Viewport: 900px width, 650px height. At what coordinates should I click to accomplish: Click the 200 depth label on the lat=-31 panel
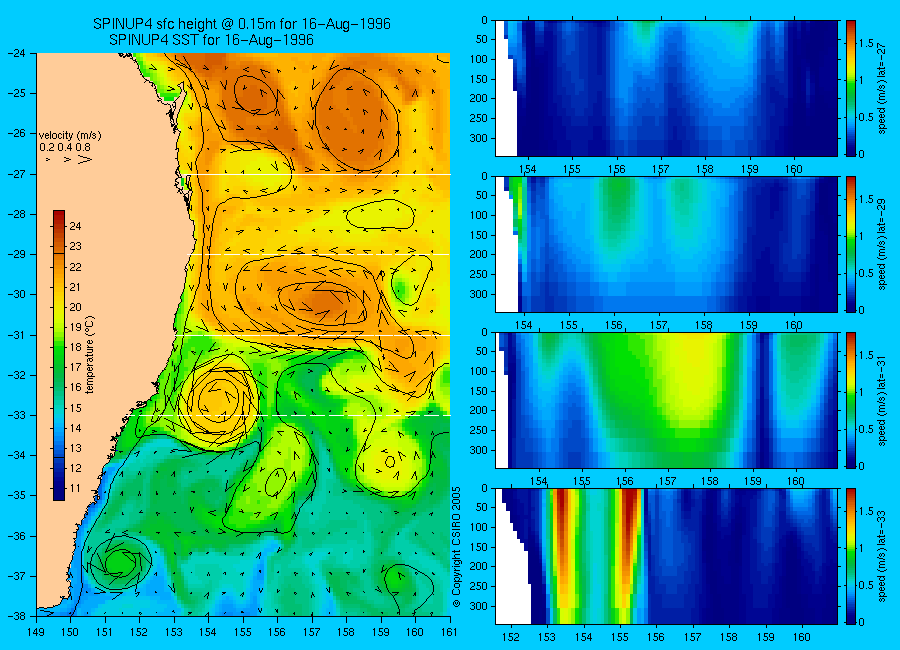tap(479, 411)
